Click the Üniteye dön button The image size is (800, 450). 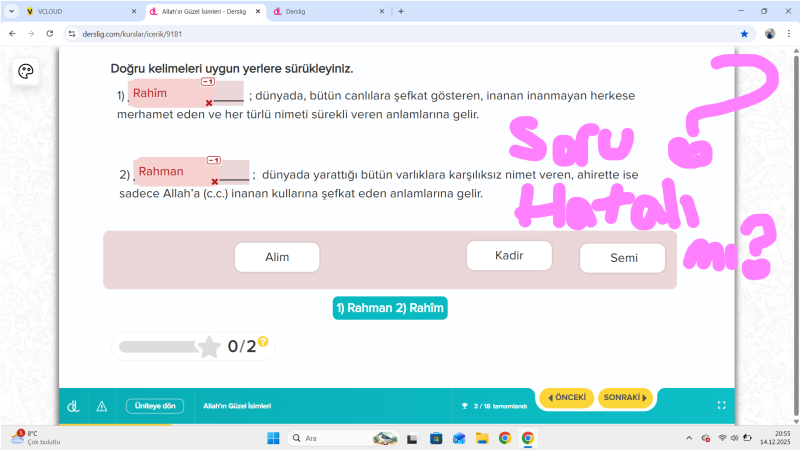point(155,406)
